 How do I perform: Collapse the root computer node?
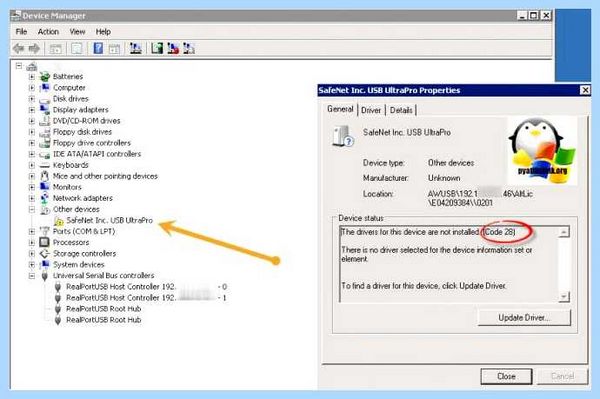click(19, 66)
